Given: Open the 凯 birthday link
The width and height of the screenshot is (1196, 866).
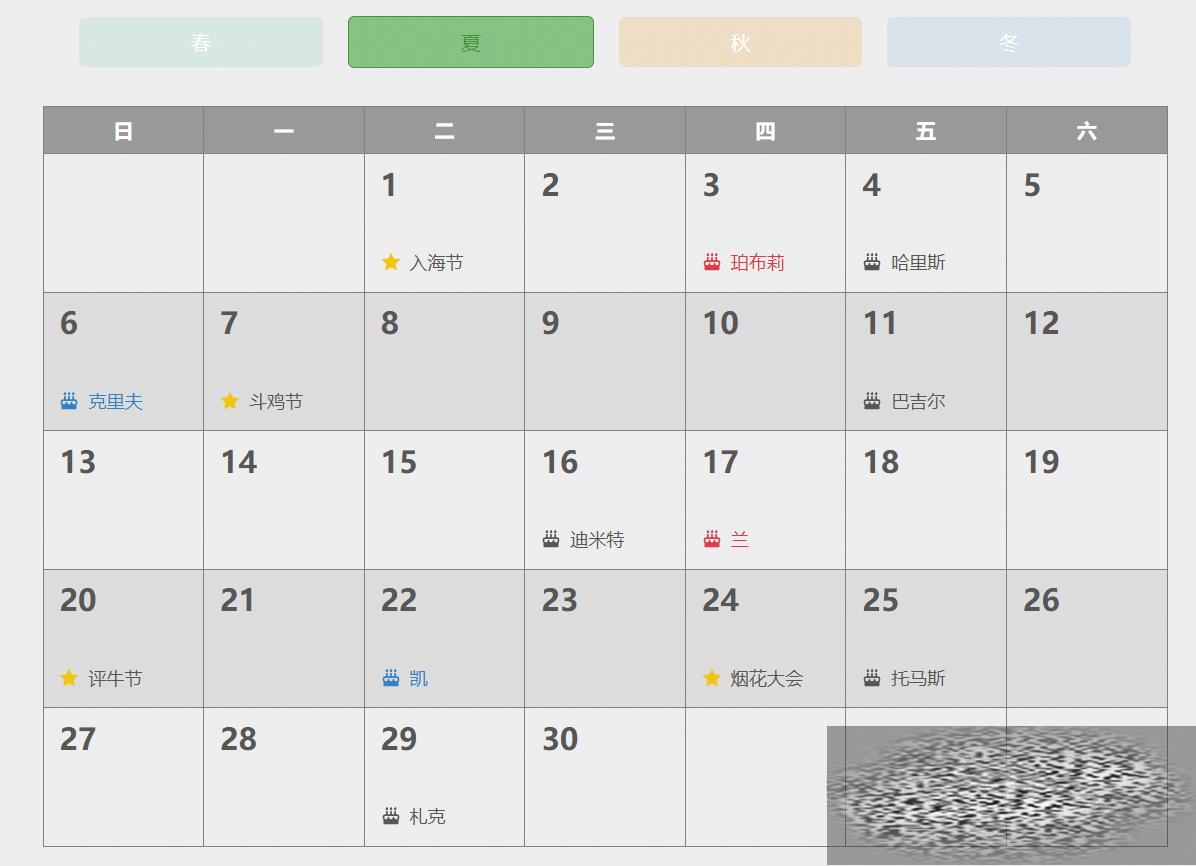Looking at the screenshot, I should pyautogui.click(x=419, y=678).
